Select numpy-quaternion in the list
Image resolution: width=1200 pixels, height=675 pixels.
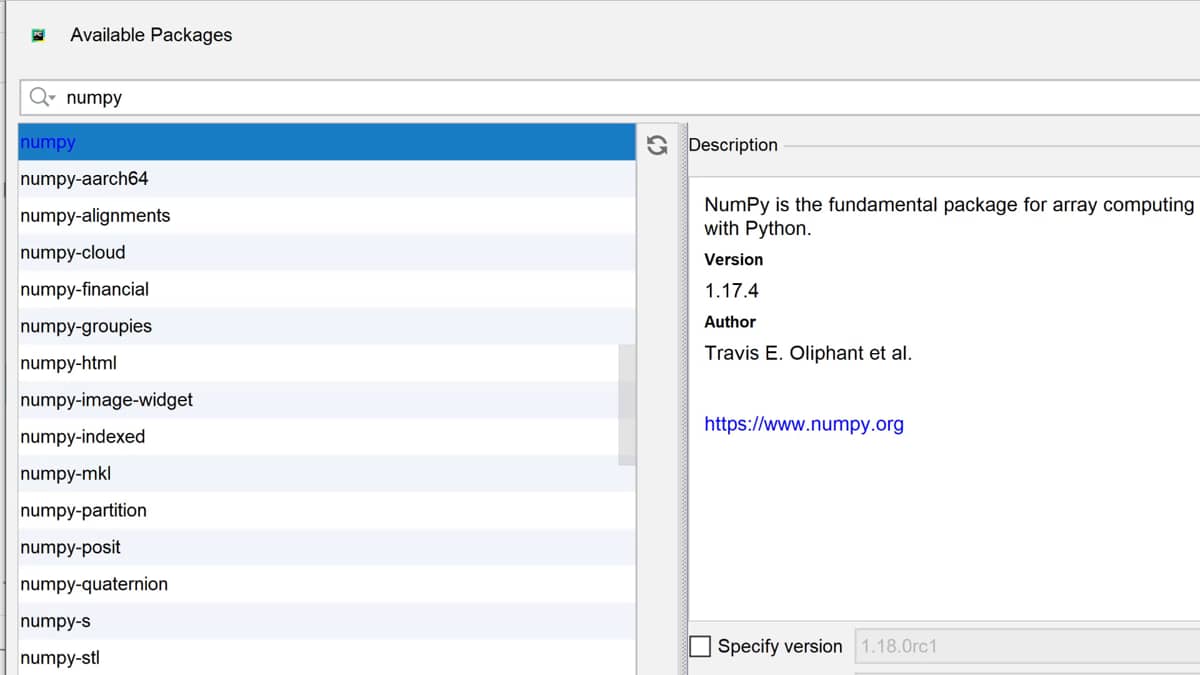click(x=327, y=584)
